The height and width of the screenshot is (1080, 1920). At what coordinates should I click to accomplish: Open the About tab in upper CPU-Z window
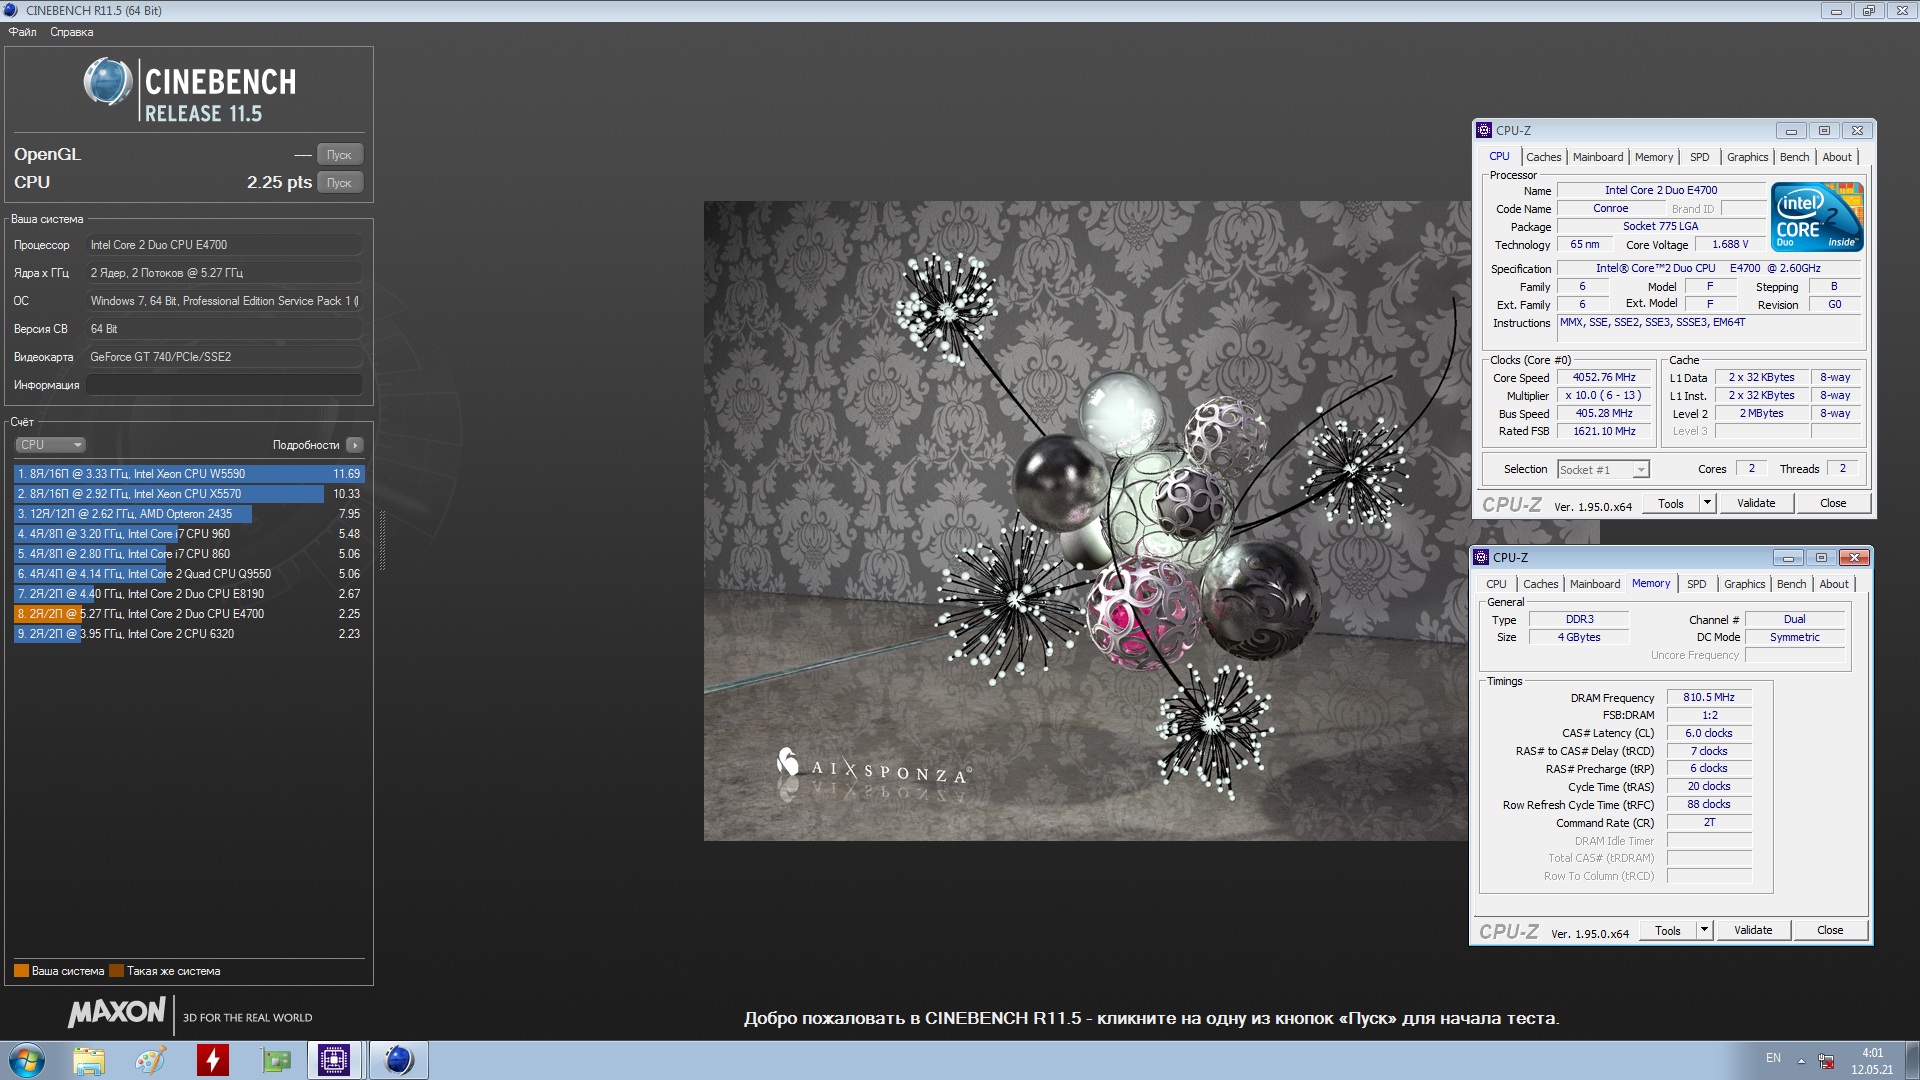(x=1837, y=157)
